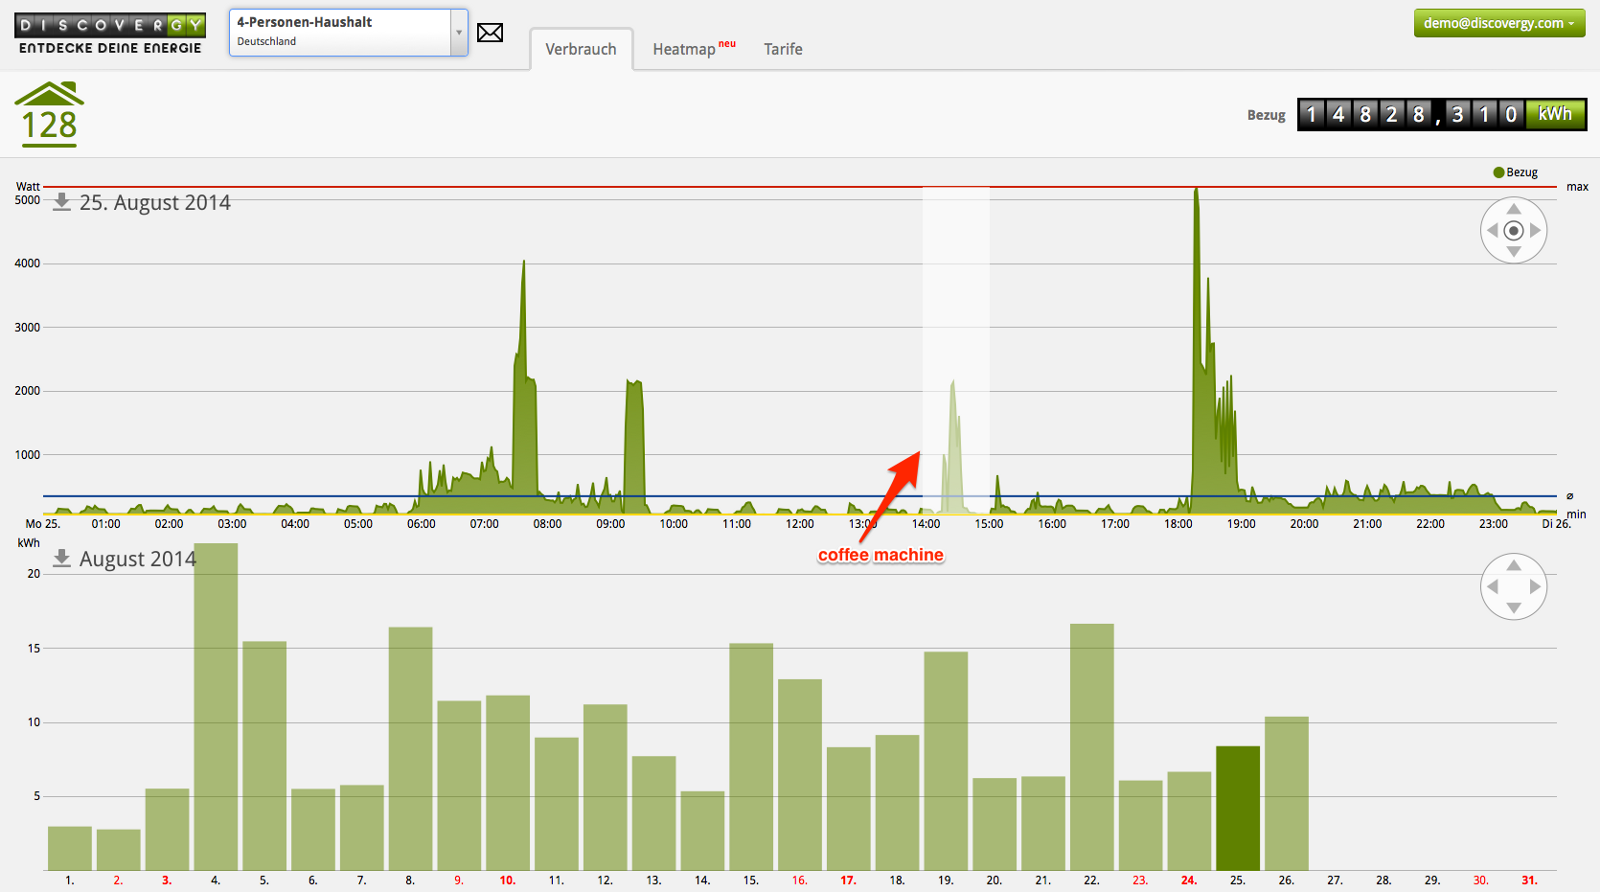Pan daily chart right with arrow
Screen dimensions: 1600x892
pyautogui.click(x=1536, y=231)
